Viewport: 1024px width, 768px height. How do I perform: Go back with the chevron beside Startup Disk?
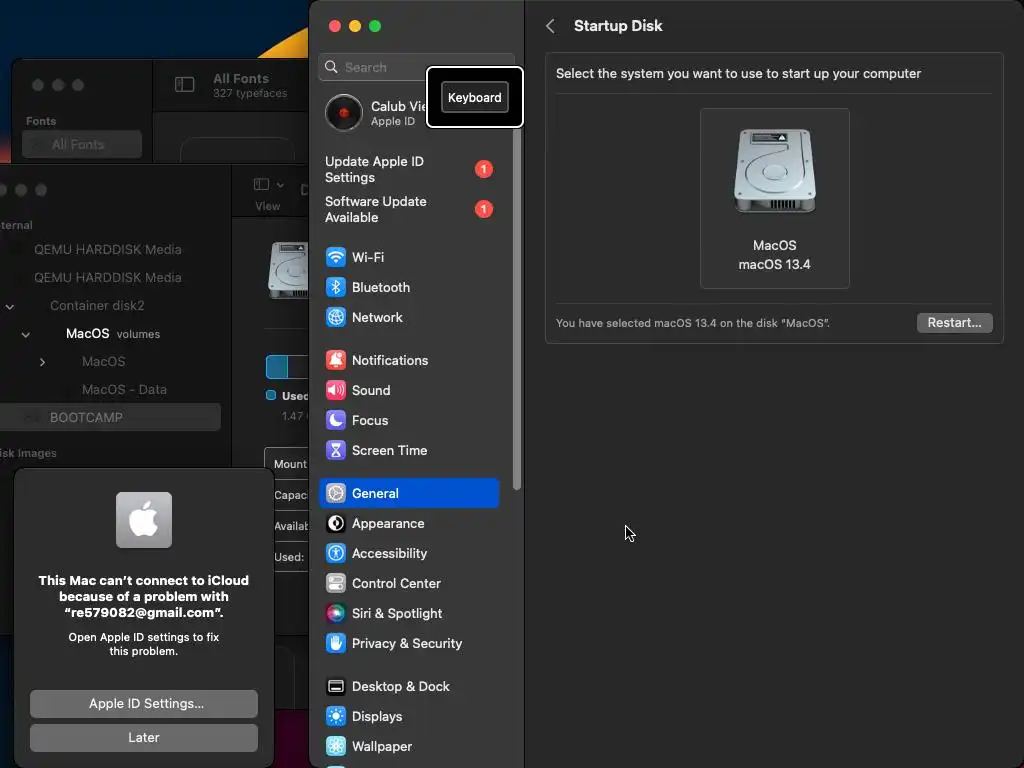click(x=551, y=26)
